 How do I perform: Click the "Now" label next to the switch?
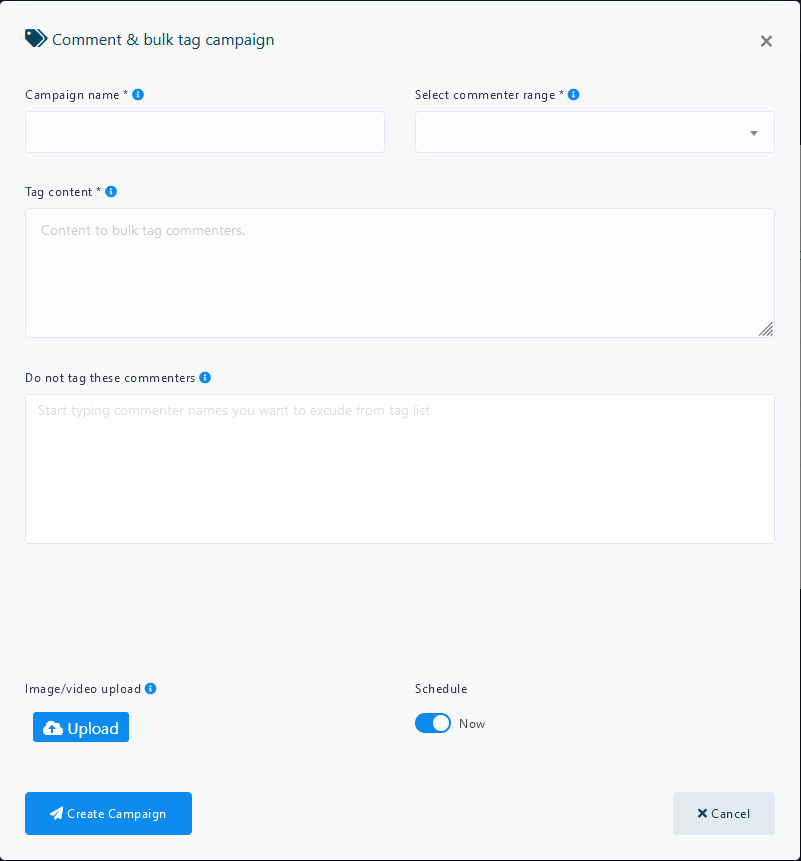point(472,724)
